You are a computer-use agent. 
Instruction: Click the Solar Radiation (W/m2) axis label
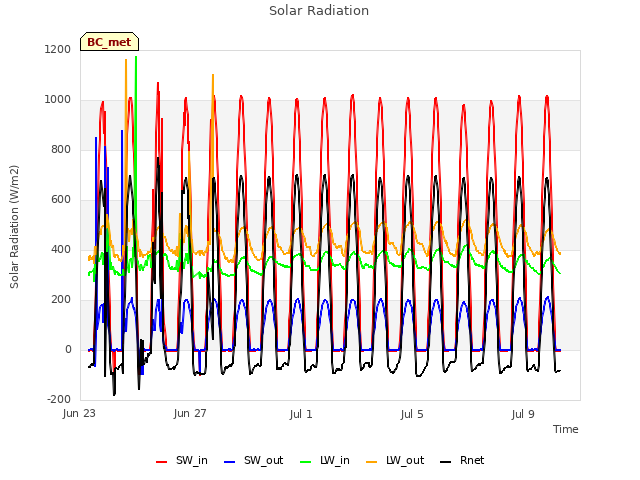(14, 227)
